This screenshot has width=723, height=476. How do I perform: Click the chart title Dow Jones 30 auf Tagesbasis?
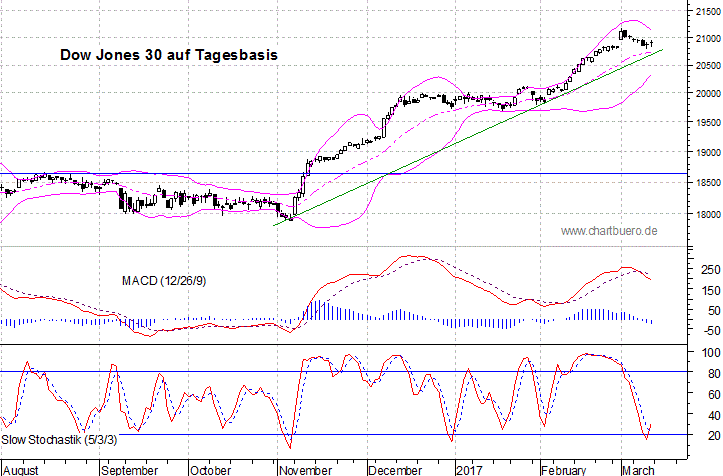click(169, 55)
